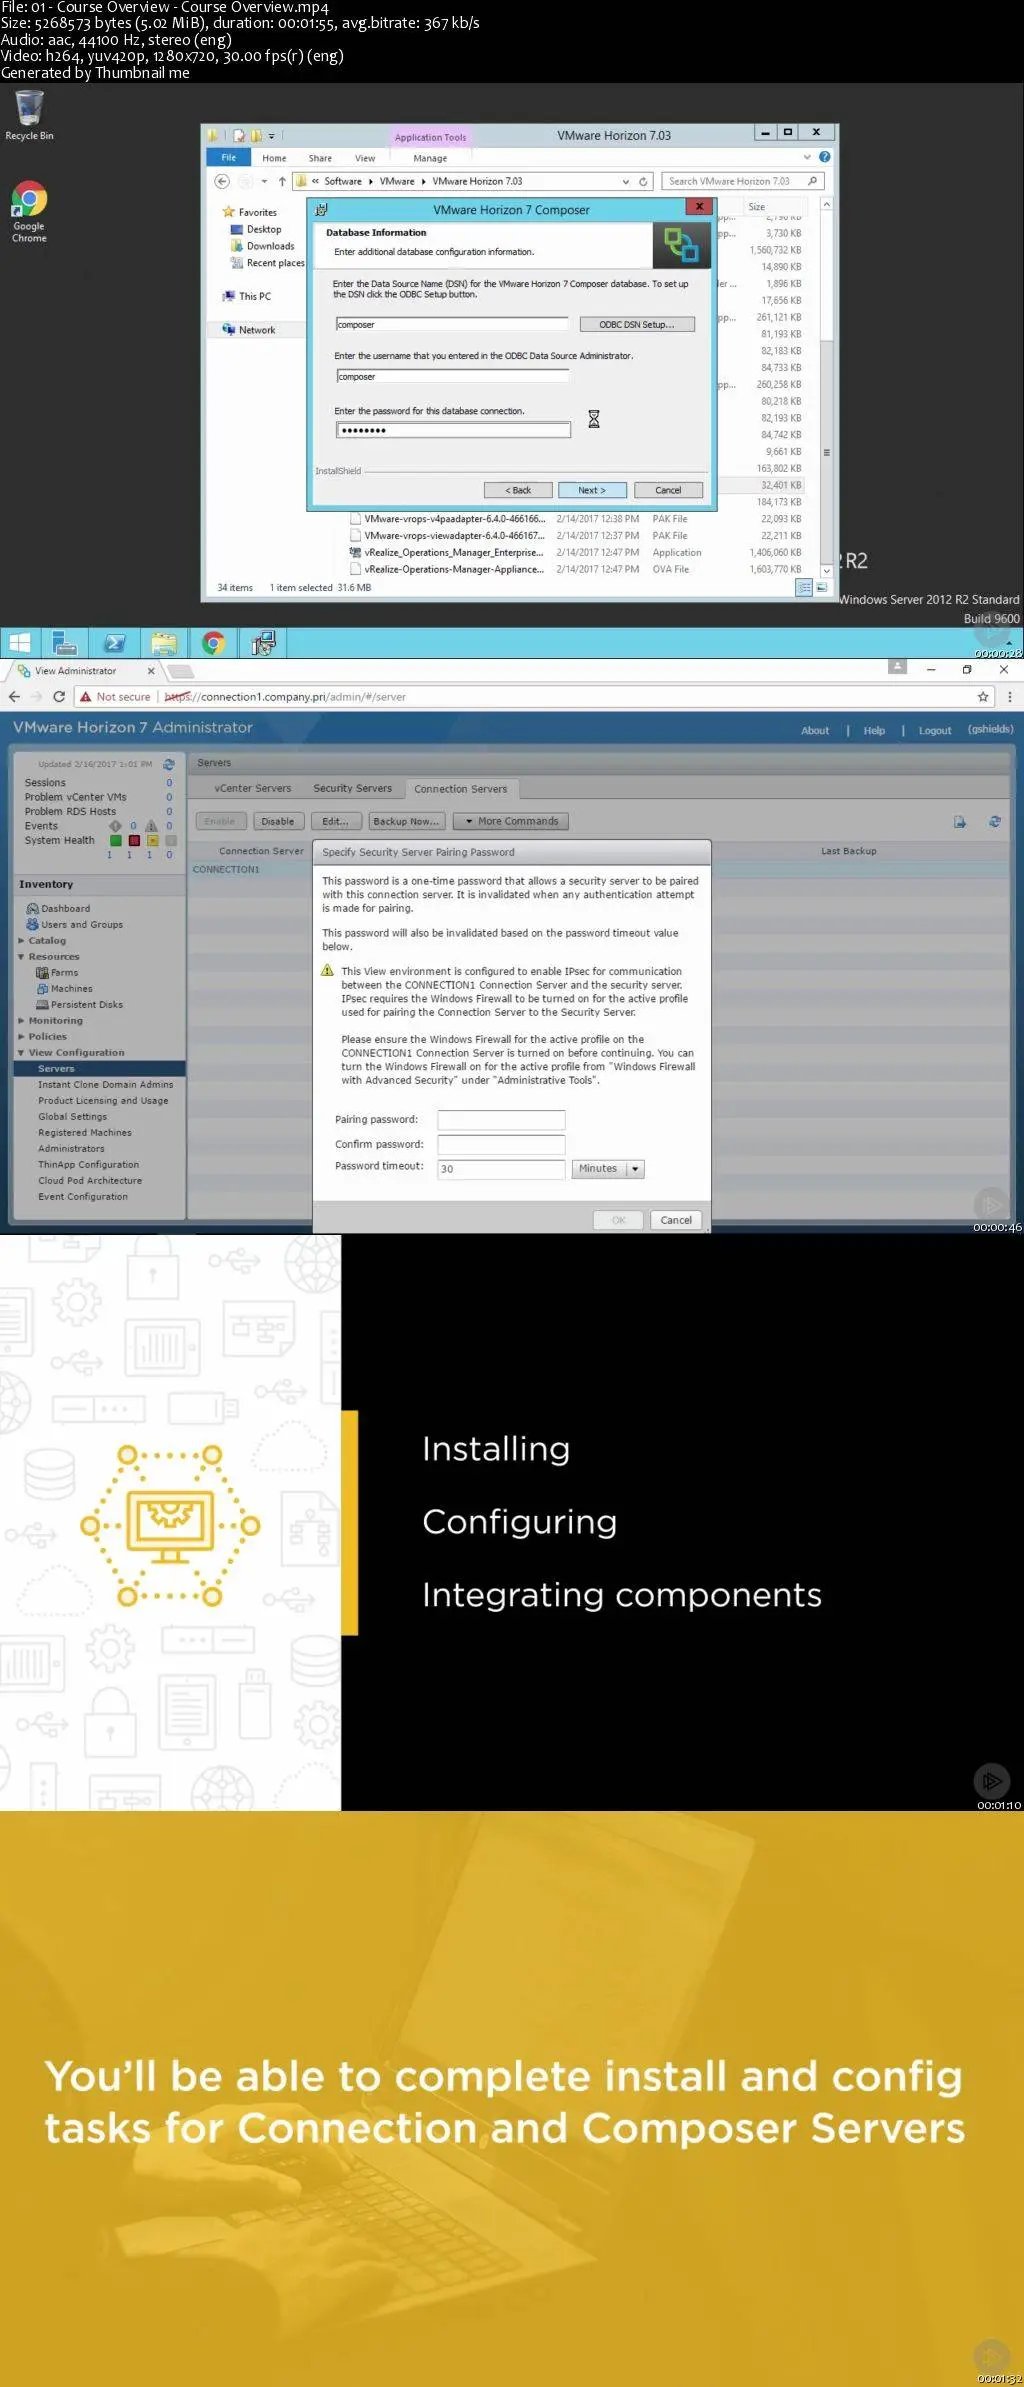
Task: Open the Manage ribbon tab
Action: point(430,158)
